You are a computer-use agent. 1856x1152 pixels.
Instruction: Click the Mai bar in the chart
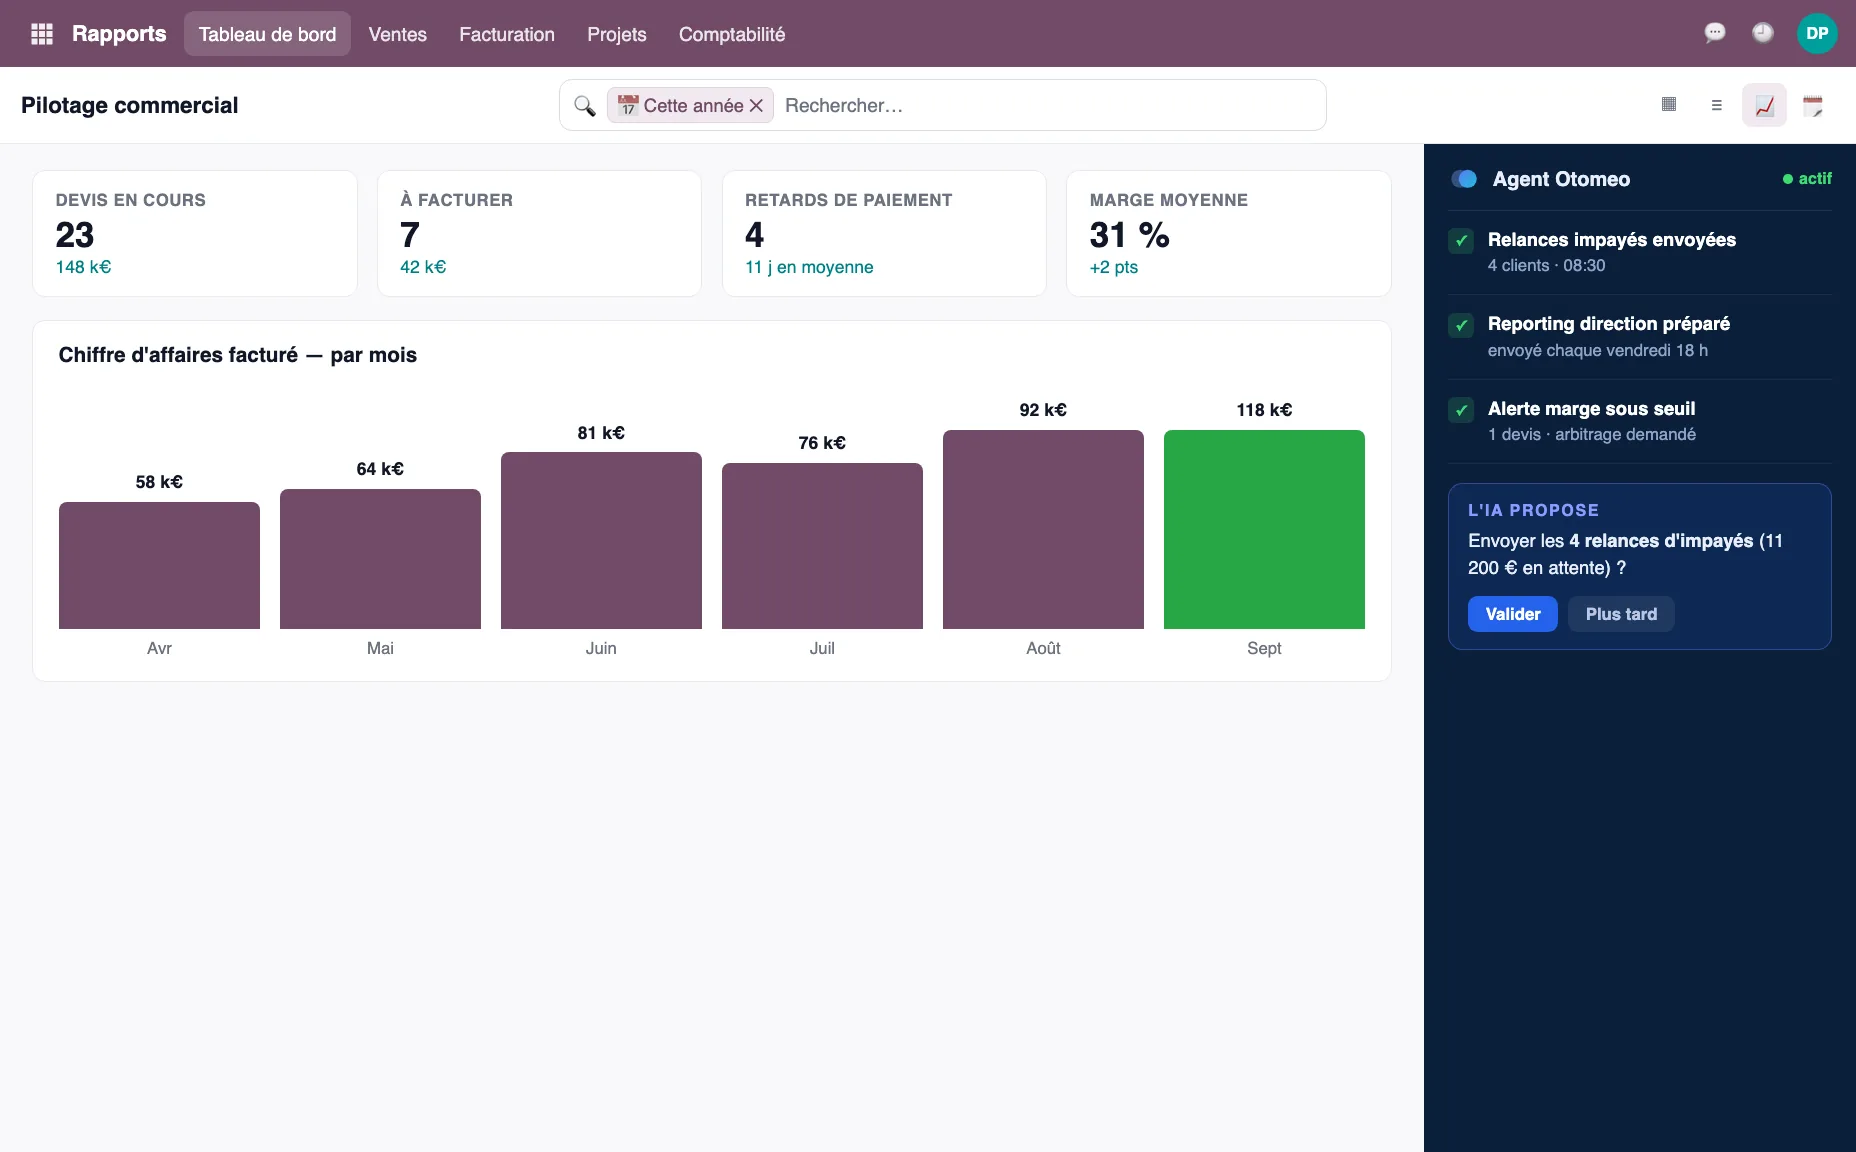[x=380, y=559]
